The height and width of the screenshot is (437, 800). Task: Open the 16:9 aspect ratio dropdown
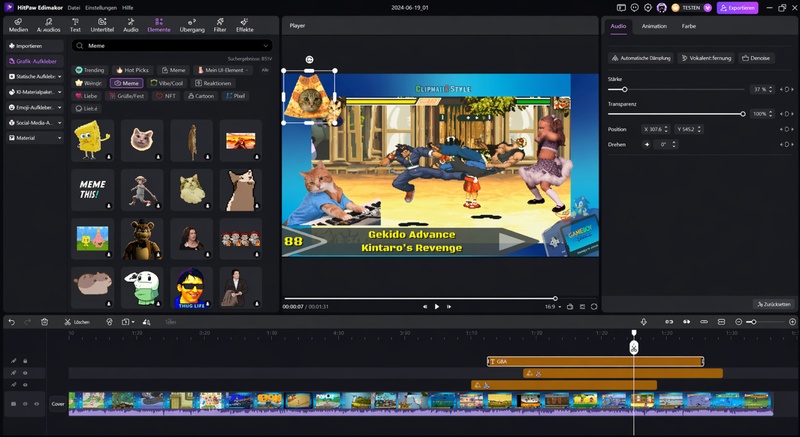pyautogui.click(x=553, y=307)
